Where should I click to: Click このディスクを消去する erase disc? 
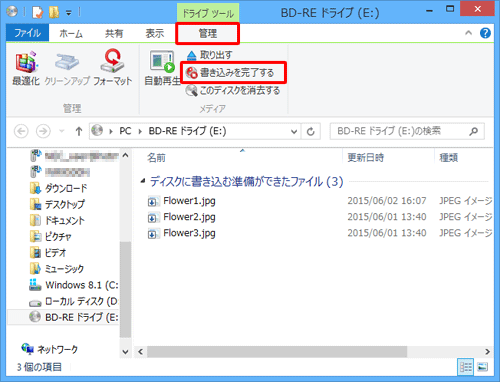(x=233, y=90)
